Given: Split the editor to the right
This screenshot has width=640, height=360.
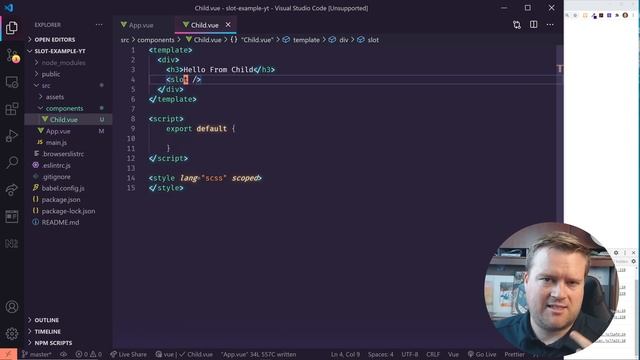Looking at the screenshot, I should click(533, 25).
